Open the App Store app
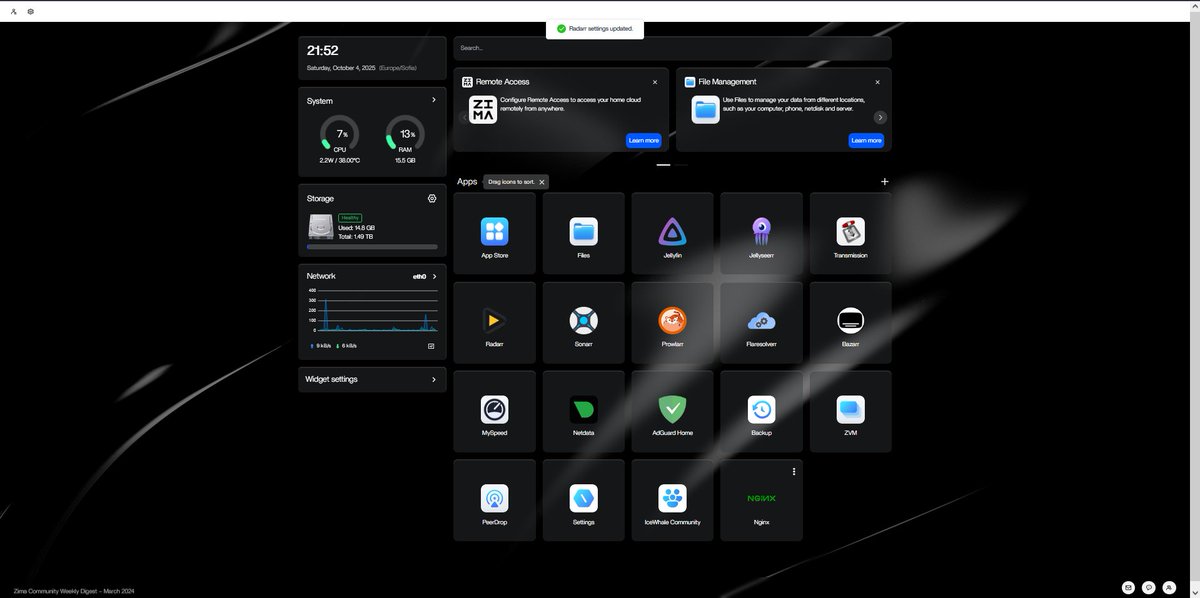This screenshot has height=598, width=1200. pos(494,234)
